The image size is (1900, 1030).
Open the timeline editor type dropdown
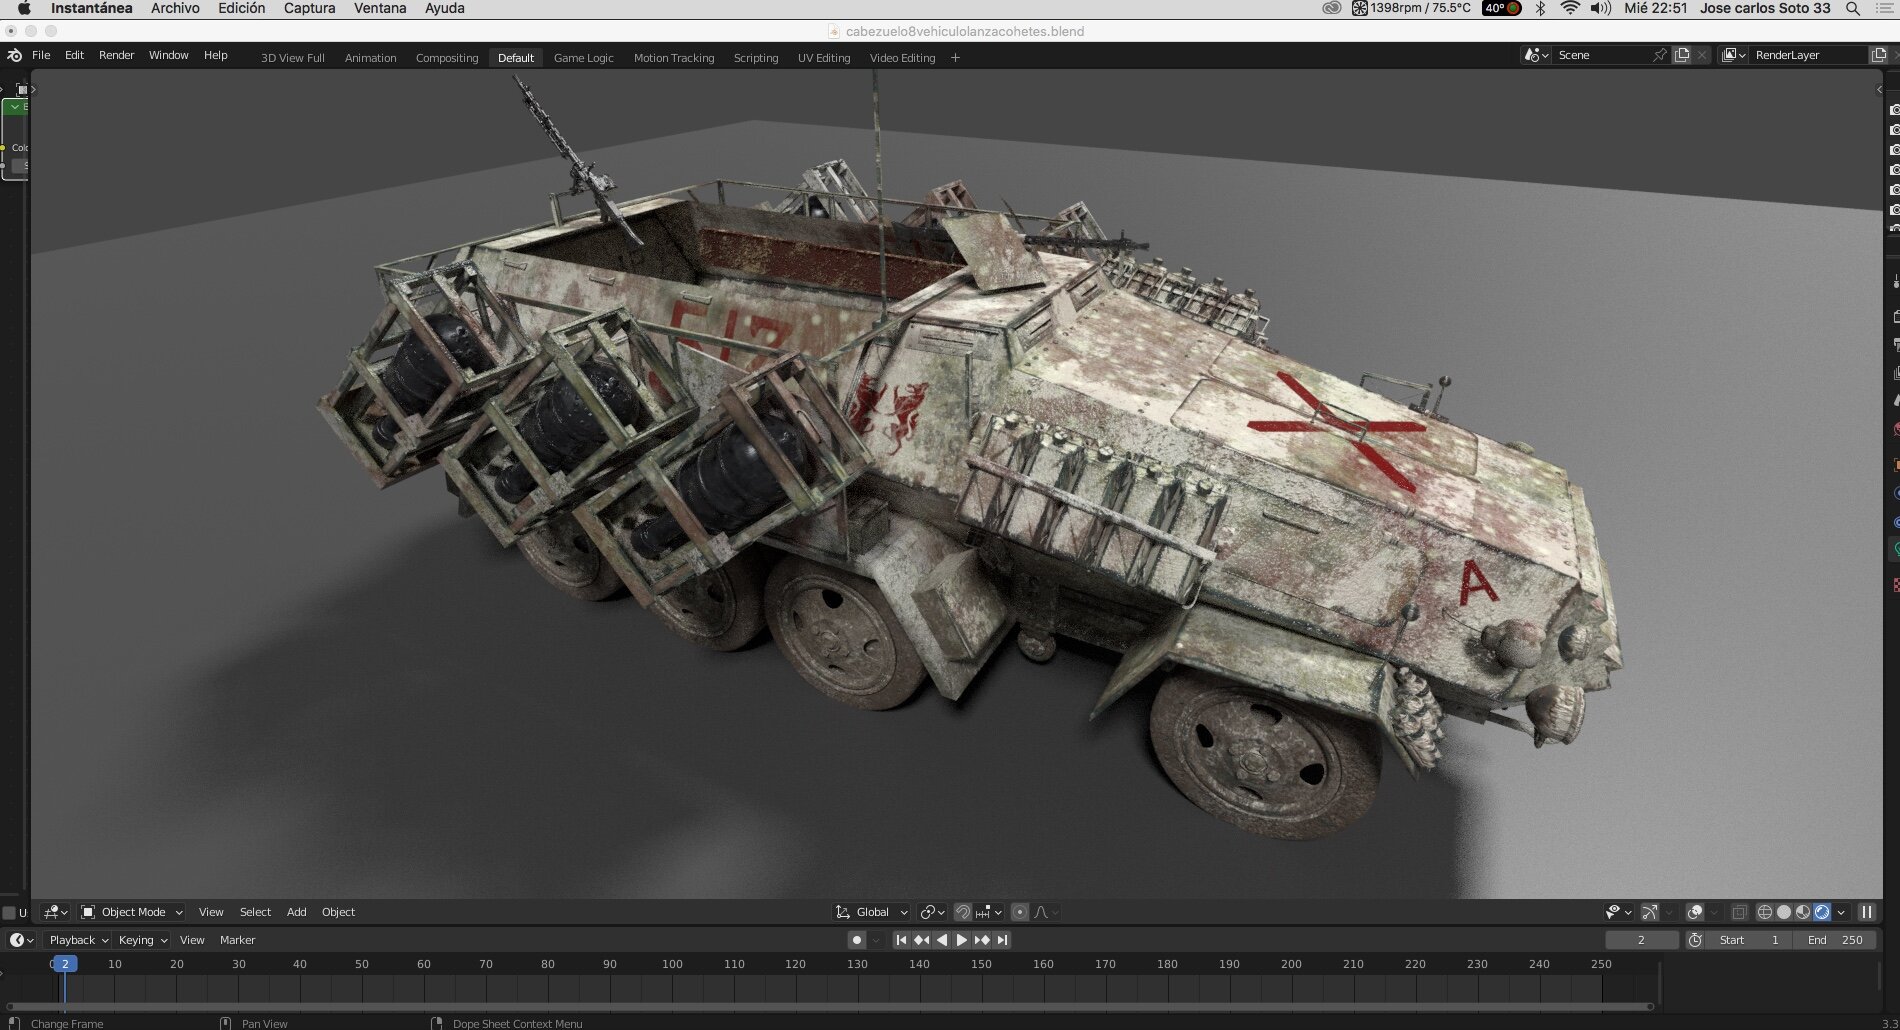click(x=21, y=940)
